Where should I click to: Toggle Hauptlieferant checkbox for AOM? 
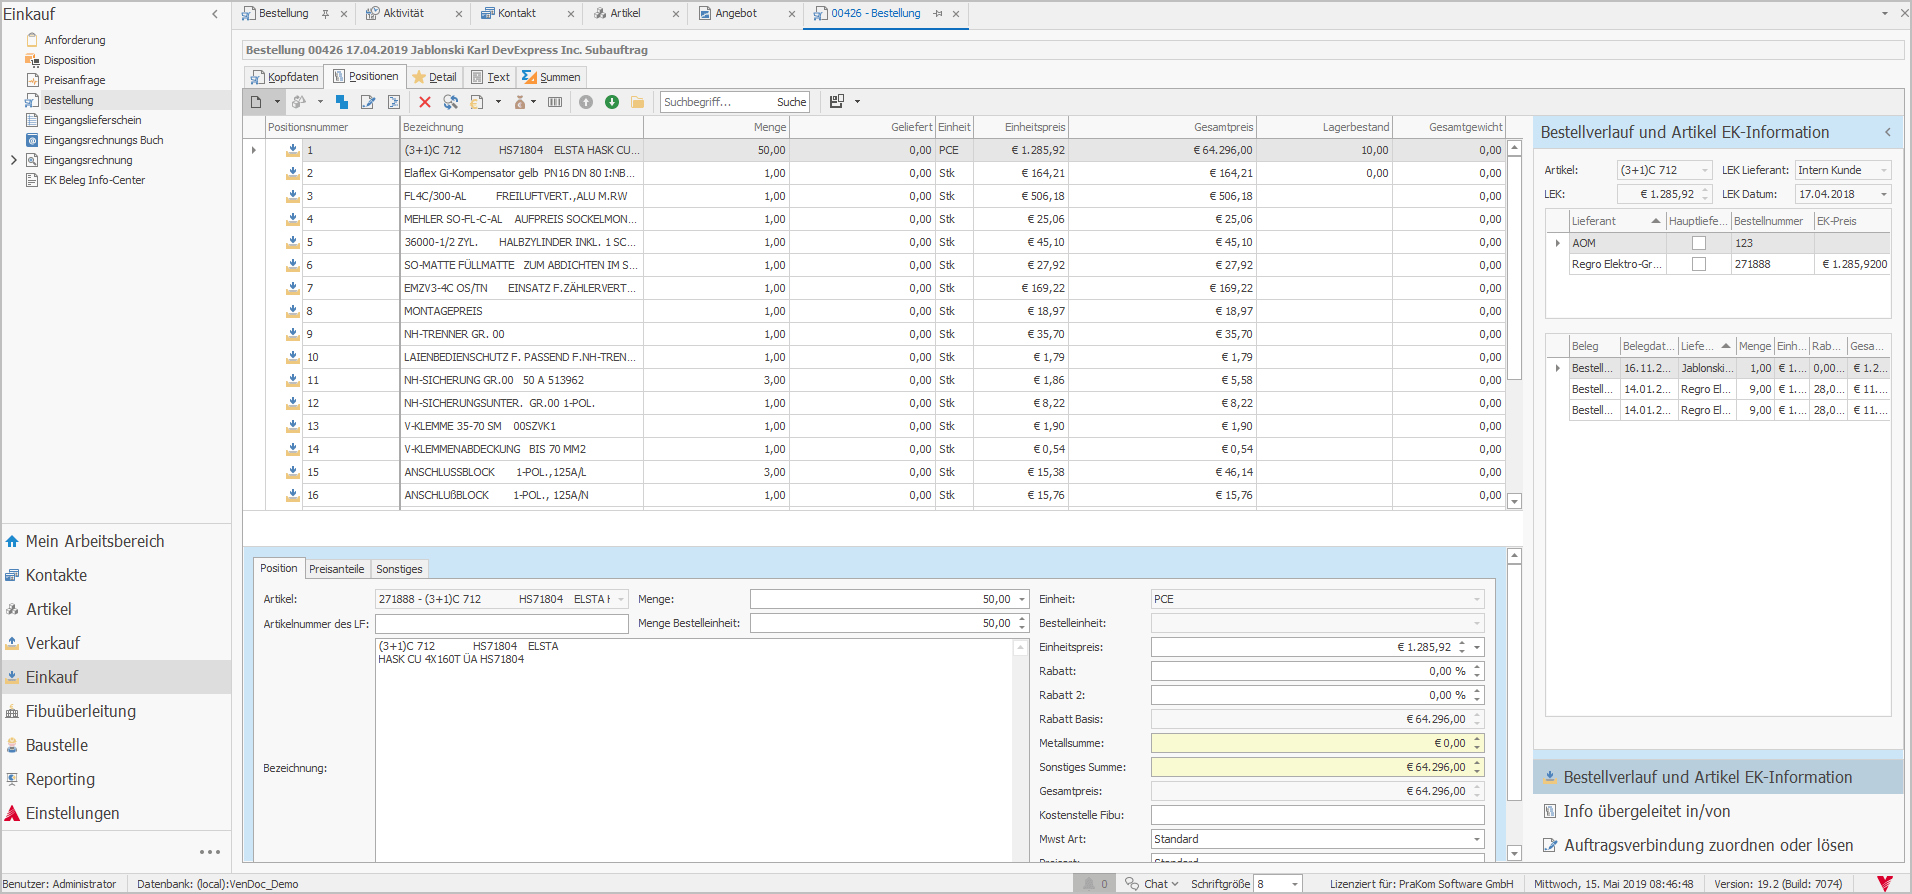click(x=1698, y=243)
